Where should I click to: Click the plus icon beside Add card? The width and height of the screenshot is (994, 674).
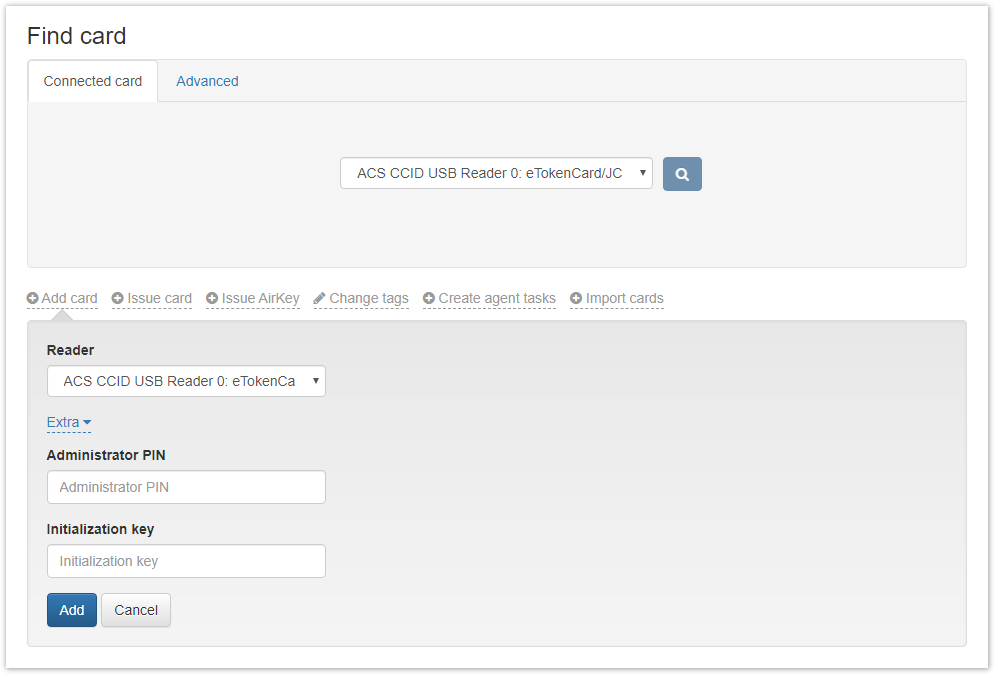[x=33, y=299]
